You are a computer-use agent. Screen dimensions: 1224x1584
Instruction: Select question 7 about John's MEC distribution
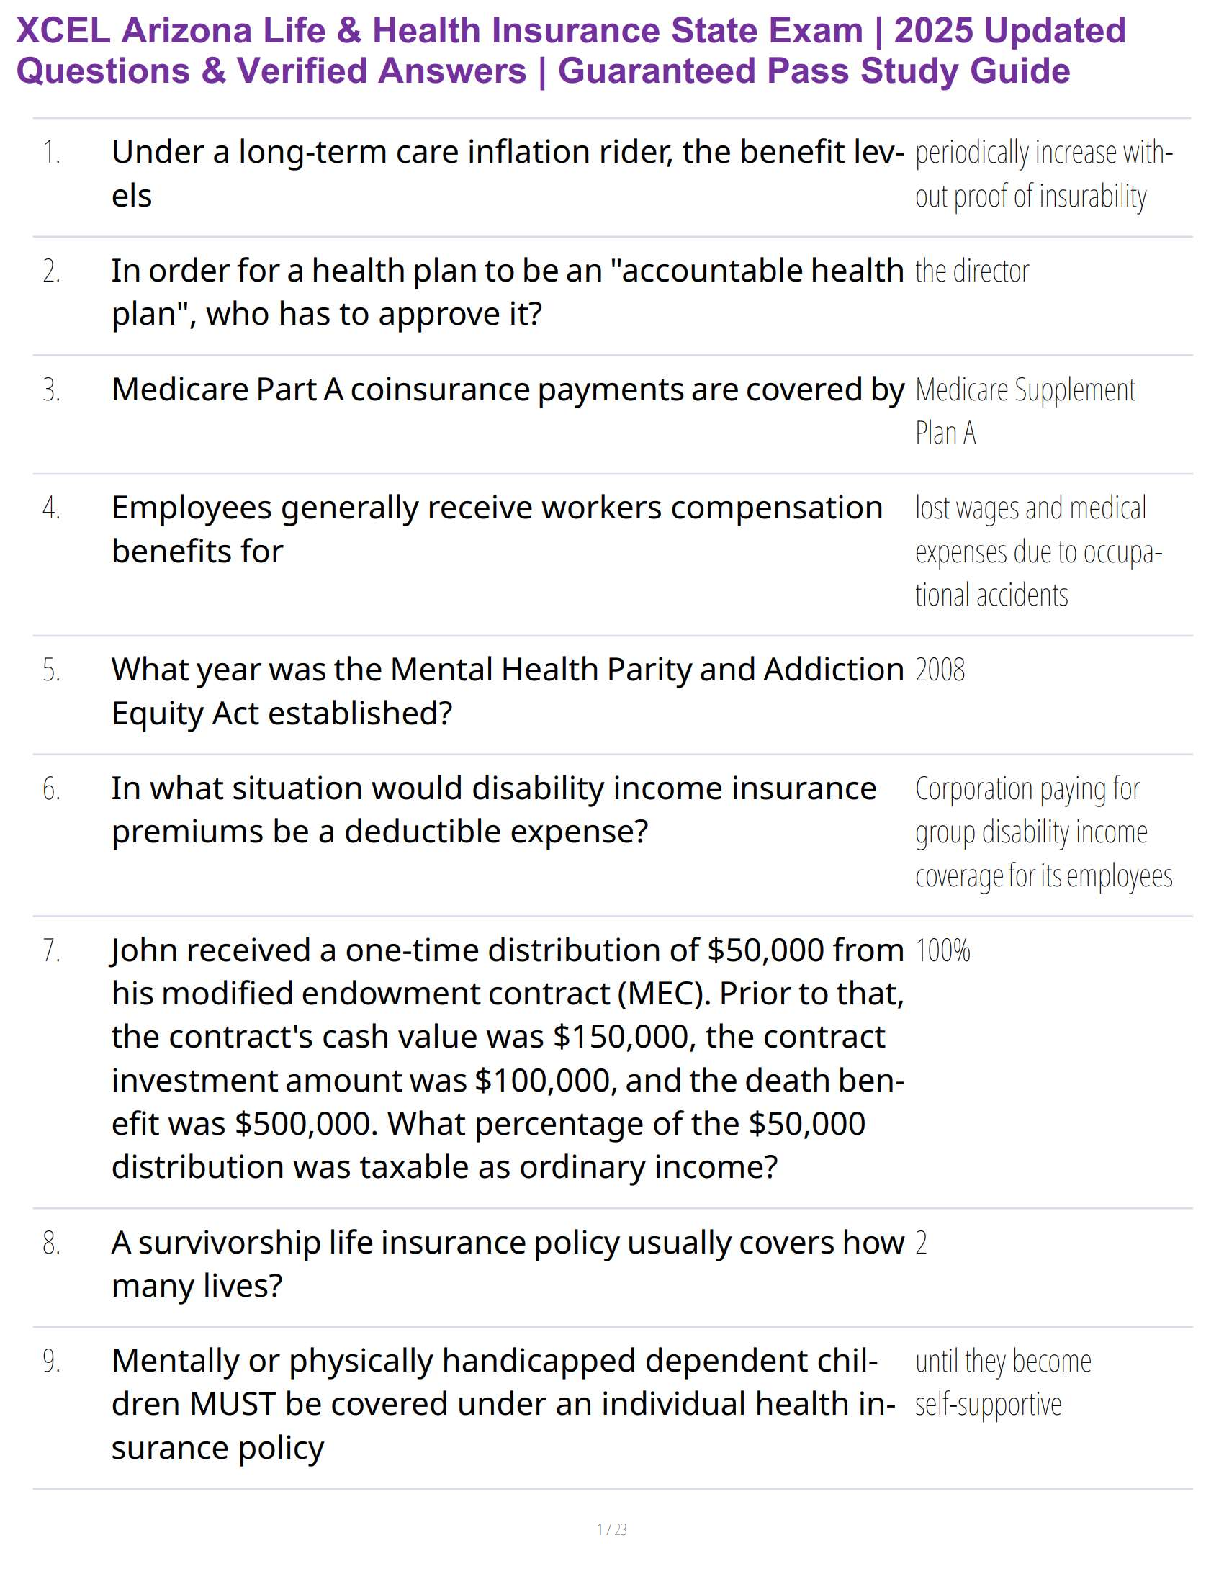[508, 1058]
